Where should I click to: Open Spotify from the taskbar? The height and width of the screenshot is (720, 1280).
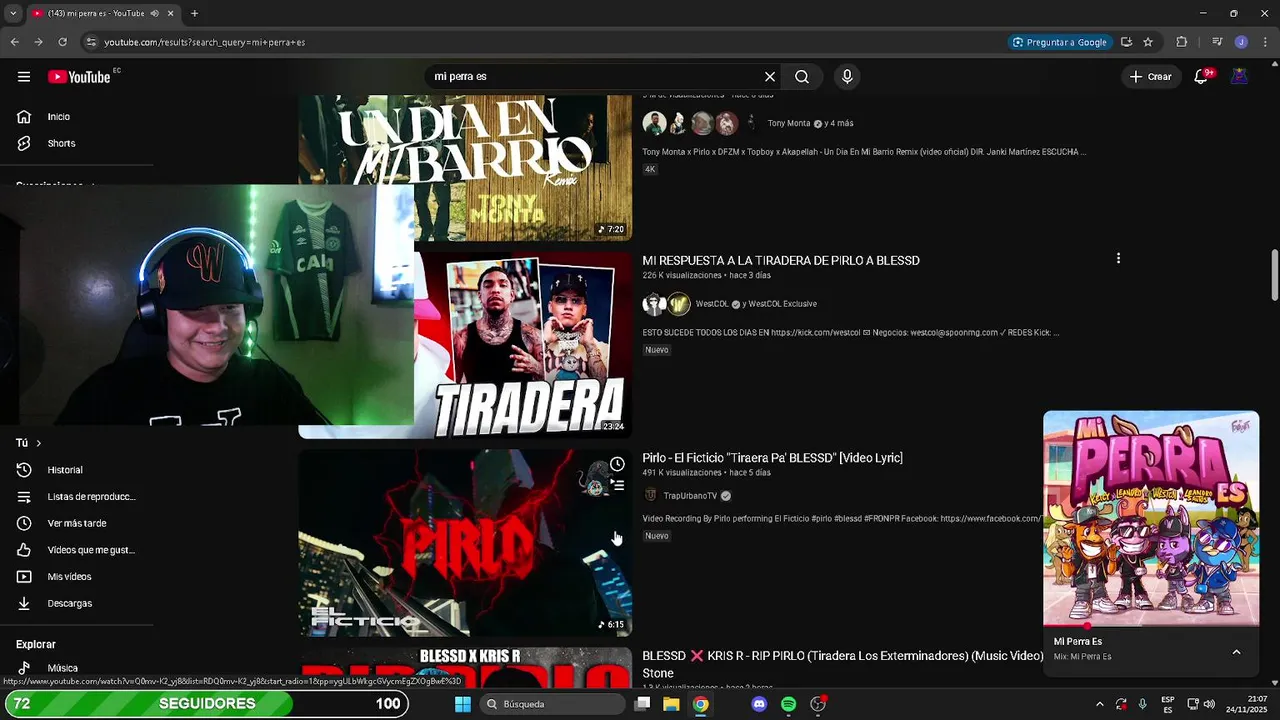coord(788,704)
